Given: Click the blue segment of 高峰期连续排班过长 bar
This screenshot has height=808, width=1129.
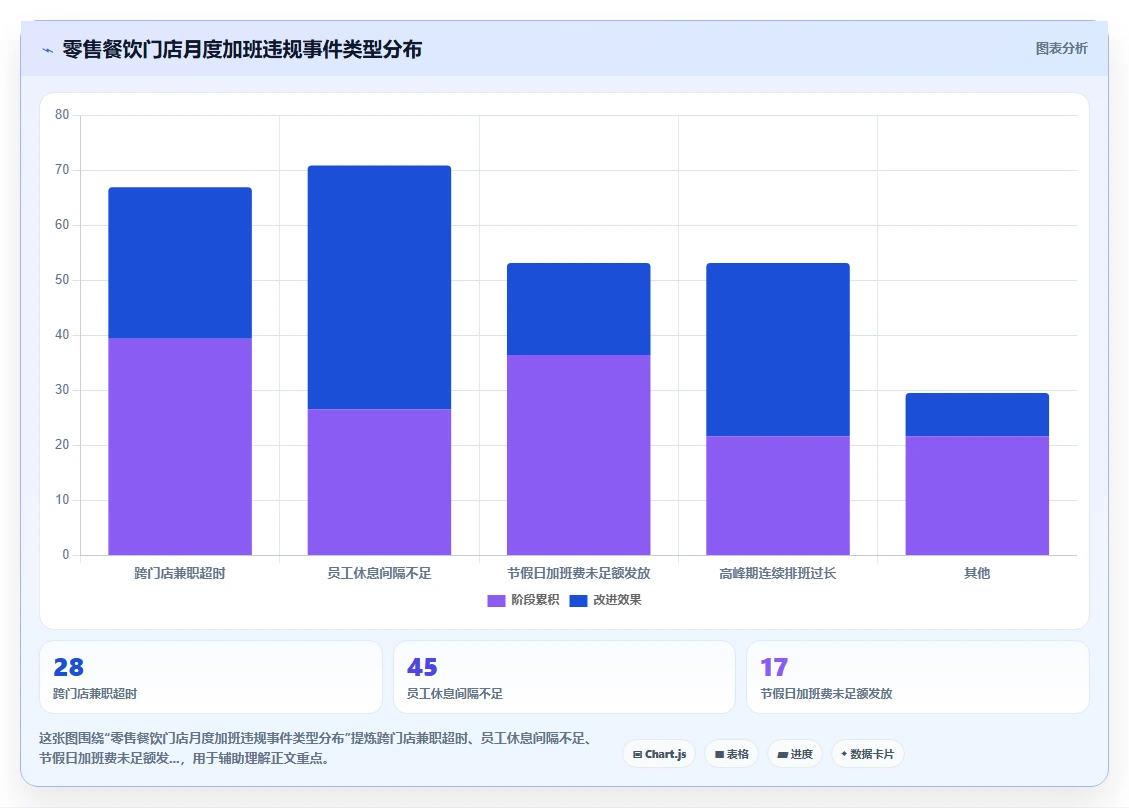Looking at the screenshot, I should [778, 349].
